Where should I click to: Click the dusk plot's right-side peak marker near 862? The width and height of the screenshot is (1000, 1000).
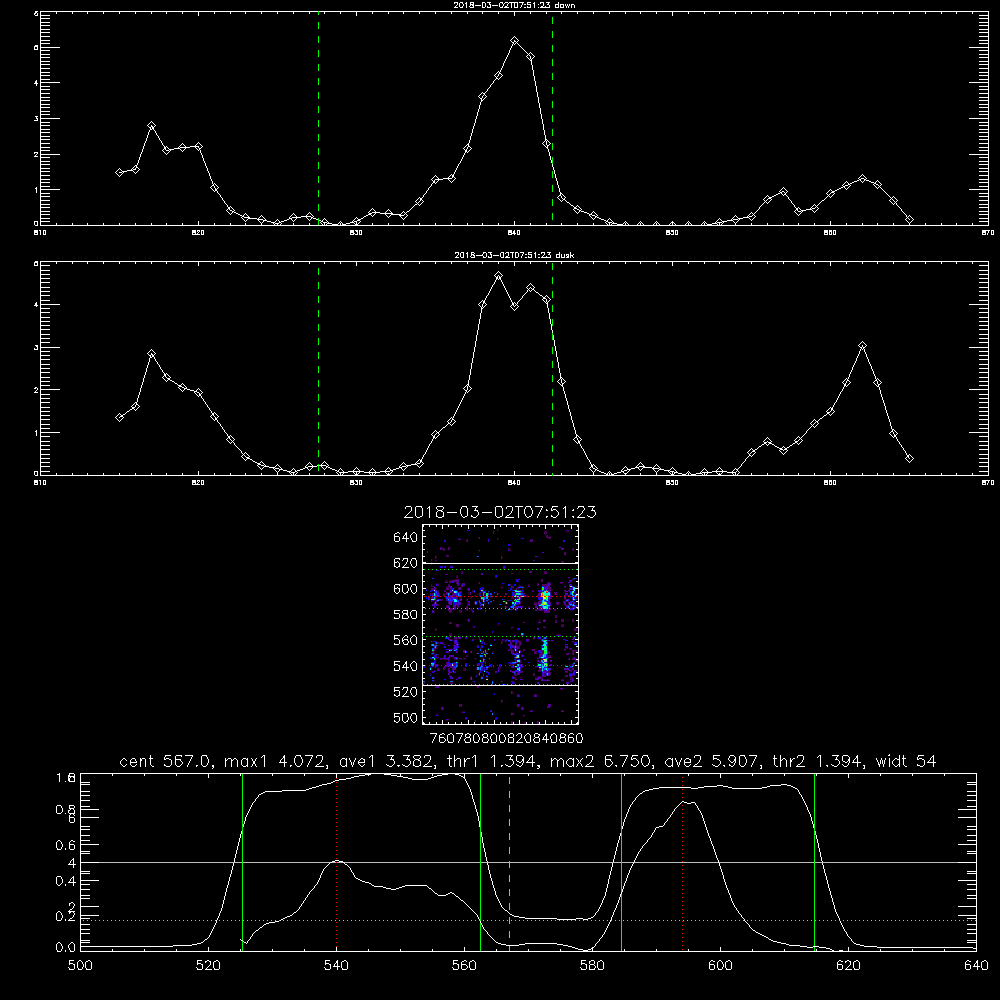[862, 346]
